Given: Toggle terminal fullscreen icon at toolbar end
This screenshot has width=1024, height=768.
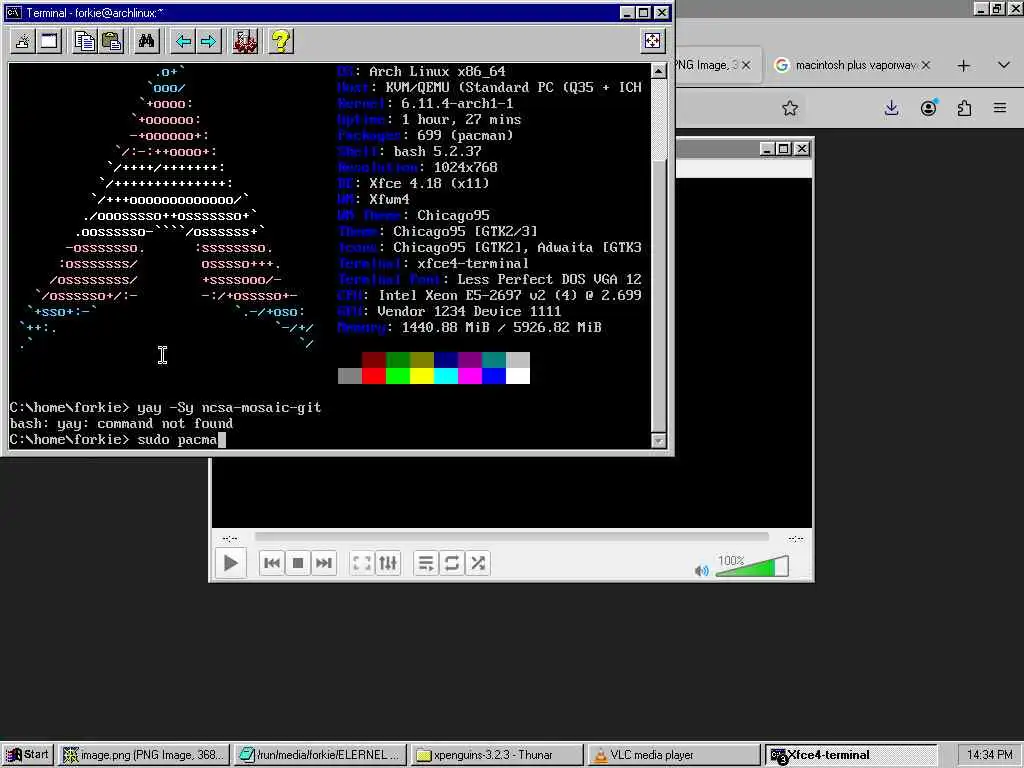Looking at the screenshot, I should pyautogui.click(x=652, y=41).
